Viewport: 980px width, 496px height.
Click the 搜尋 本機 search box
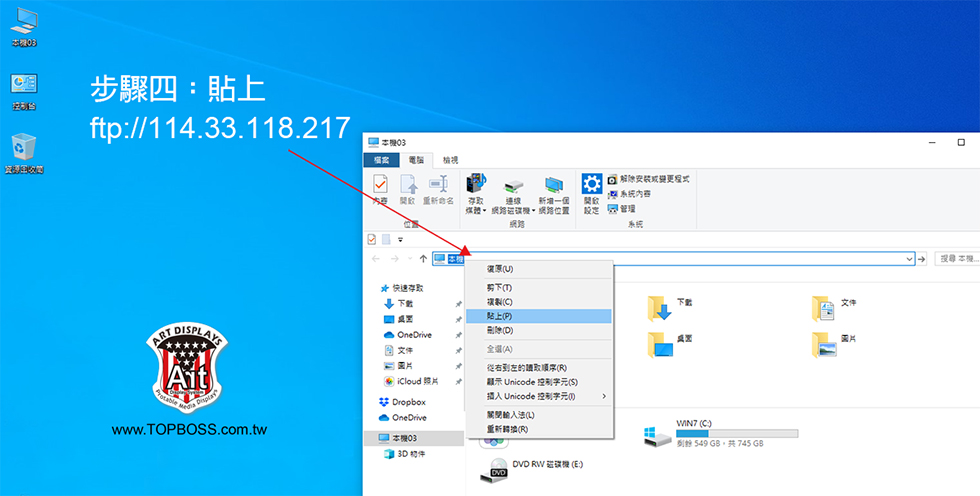pos(956,259)
